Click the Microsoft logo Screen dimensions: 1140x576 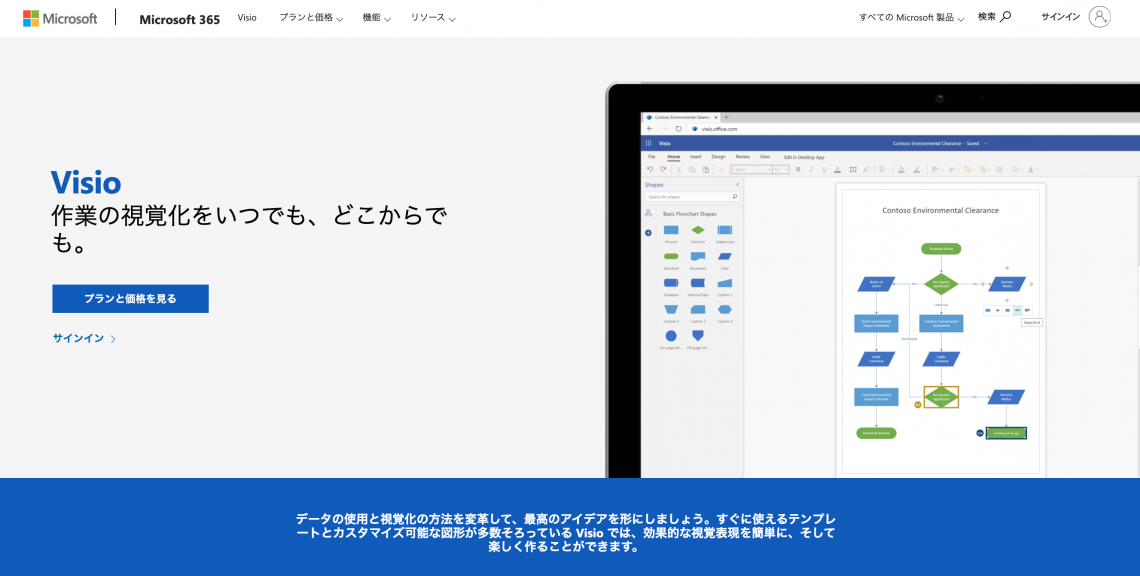tap(60, 18)
